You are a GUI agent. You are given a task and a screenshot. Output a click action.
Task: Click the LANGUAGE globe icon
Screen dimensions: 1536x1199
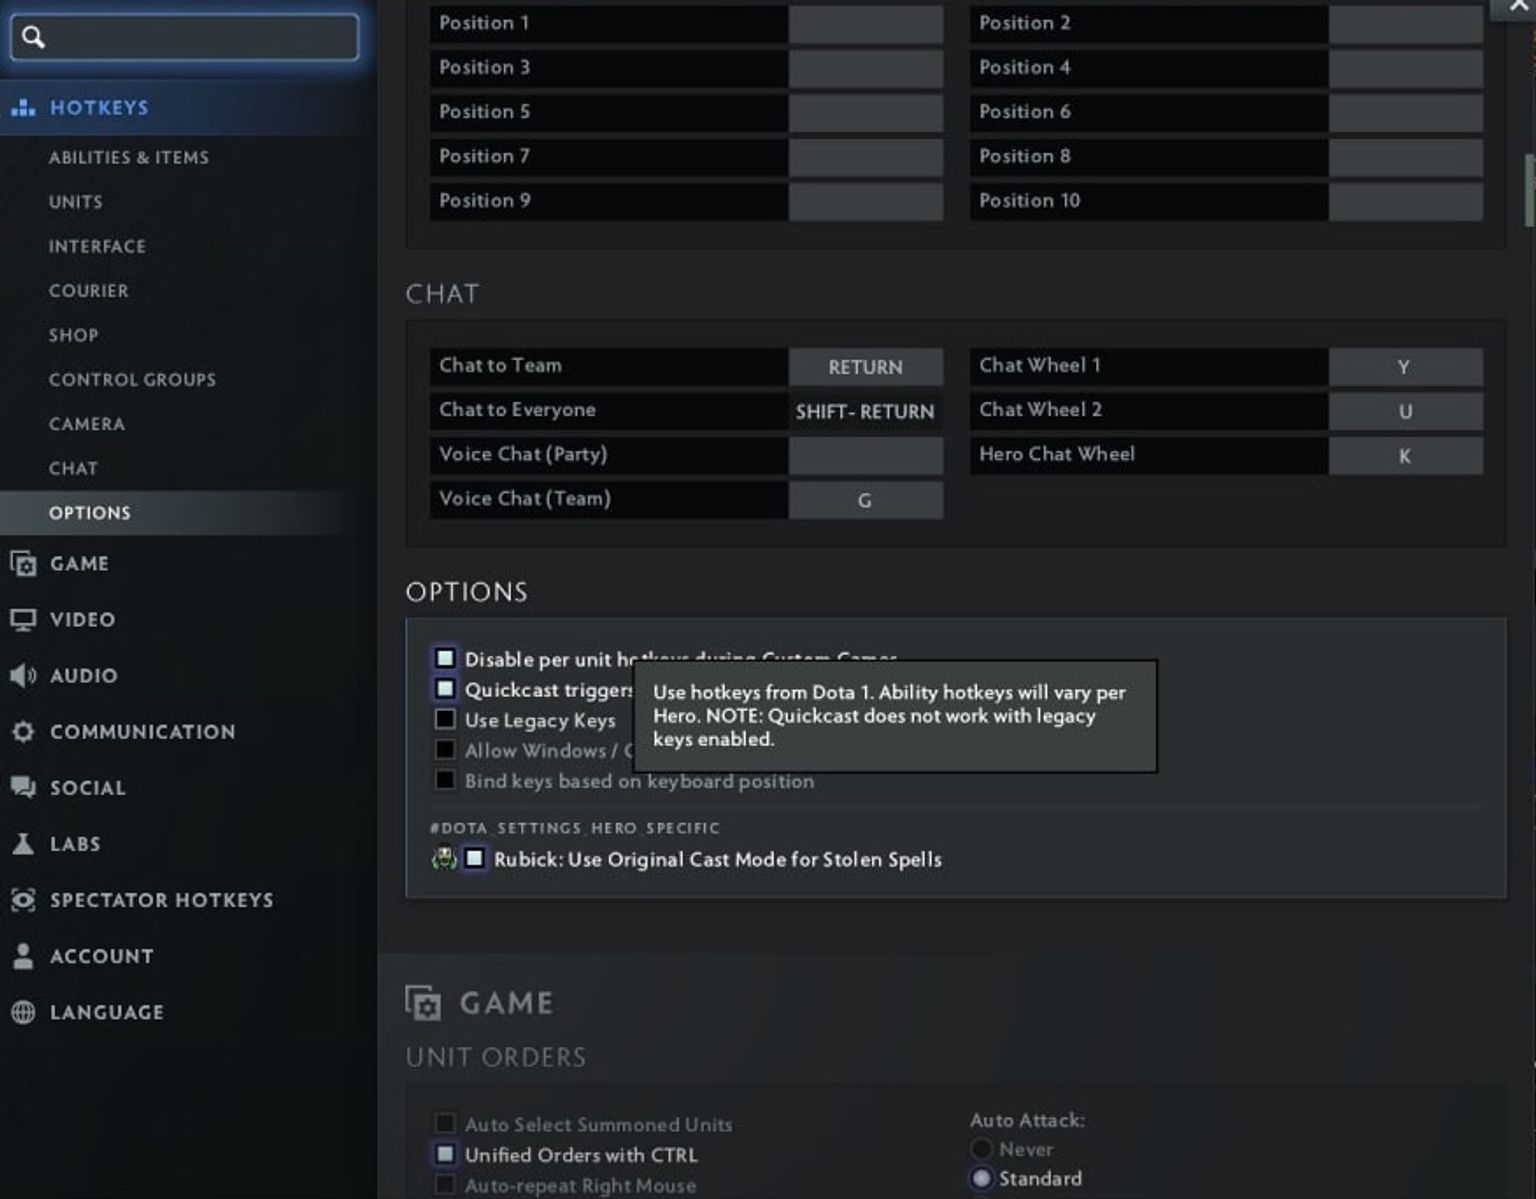(22, 1012)
